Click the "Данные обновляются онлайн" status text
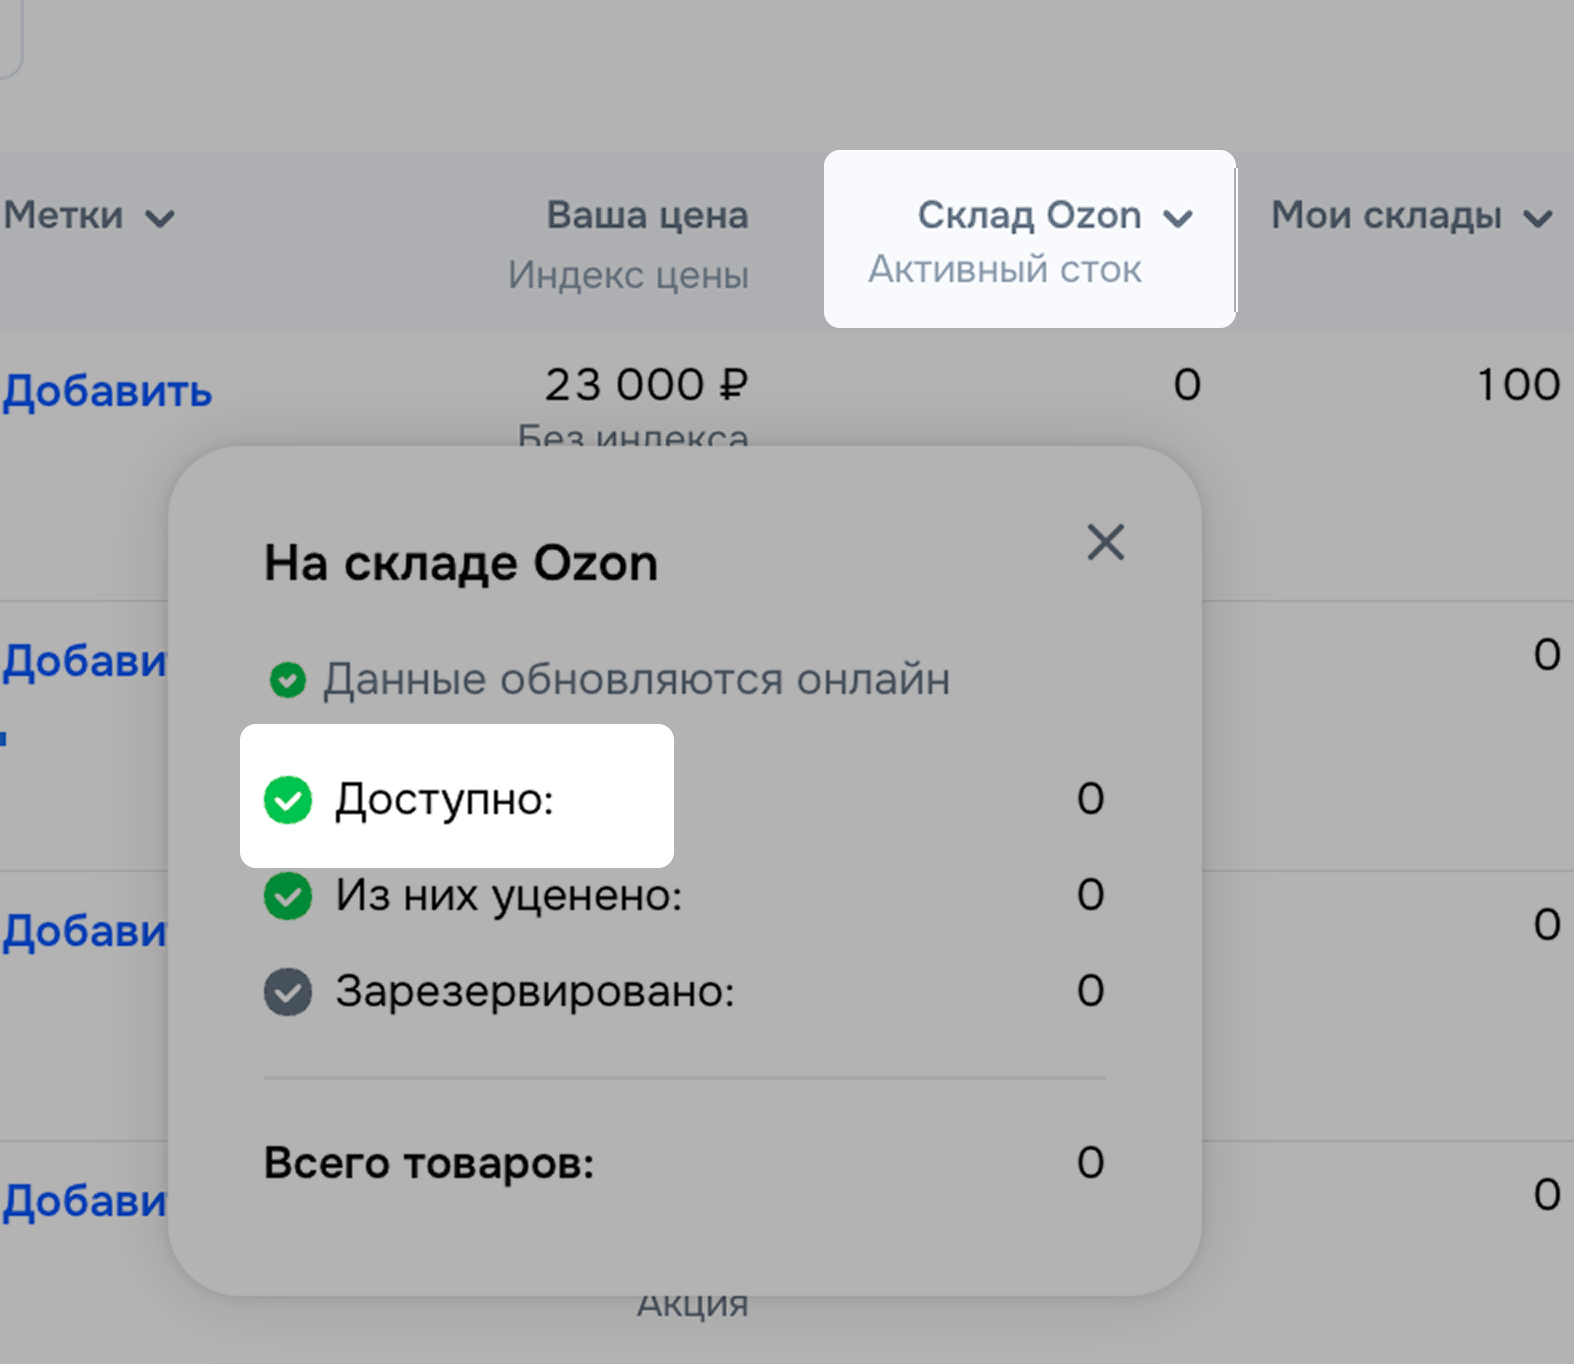1574x1364 pixels. 636,680
